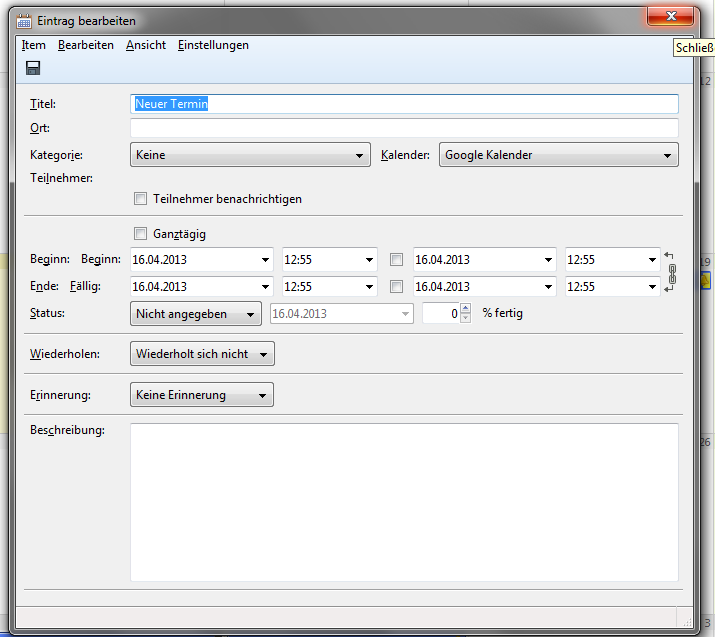Image resolution: width=715 pixels, height=637 pixels.
Task: Check the box before the Fällig date
Action: coord(397,287)
